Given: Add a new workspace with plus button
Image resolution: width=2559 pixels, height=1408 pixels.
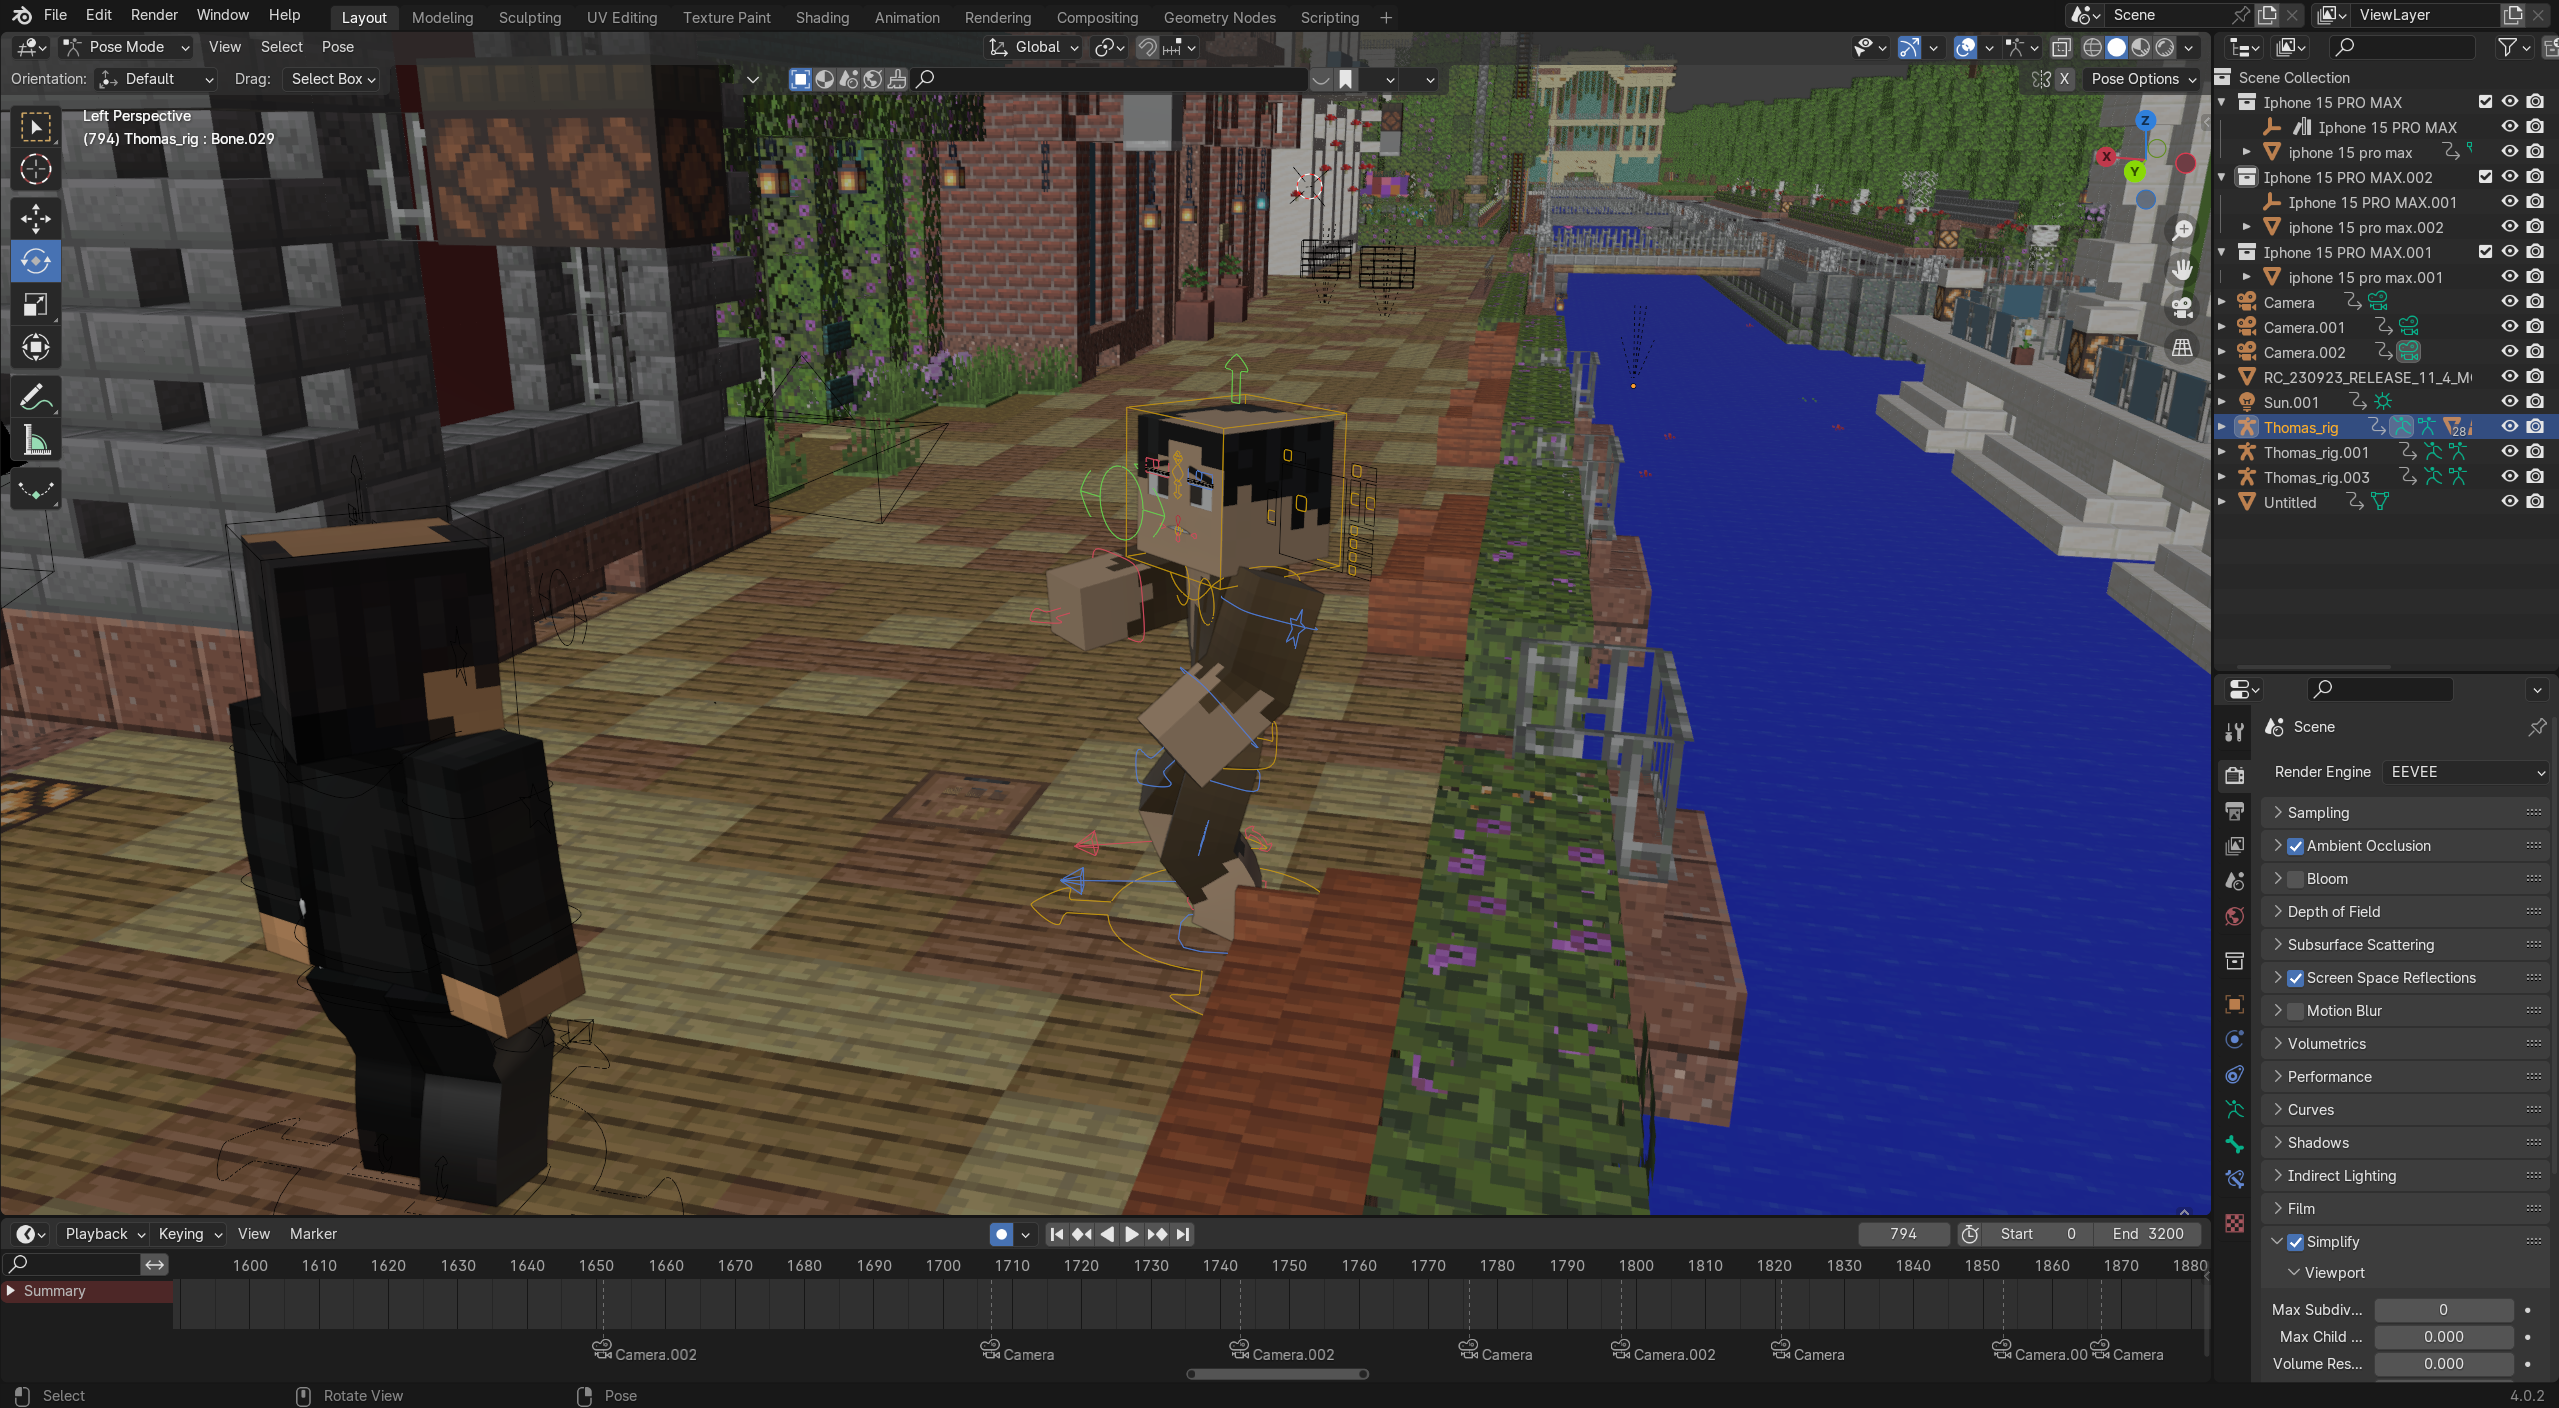Looking at the screenshot, I should click(x=1386, y=17).
